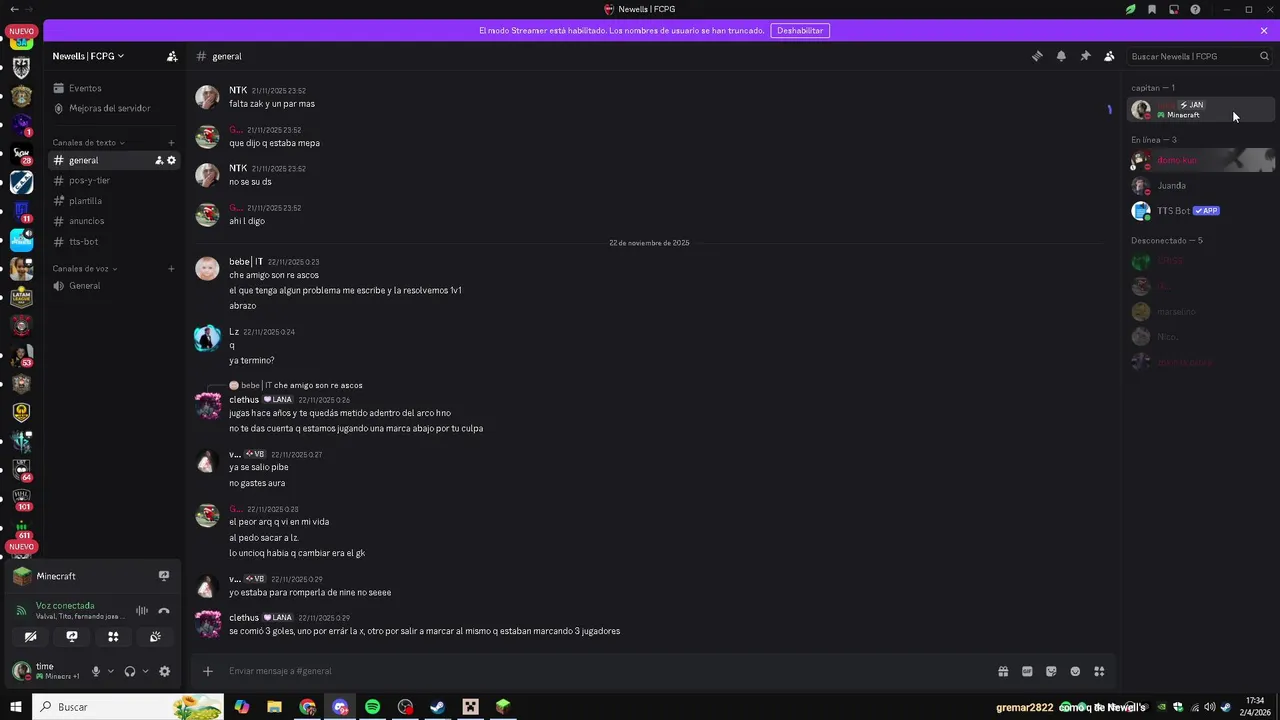Select the general text channel

point(115,160)
